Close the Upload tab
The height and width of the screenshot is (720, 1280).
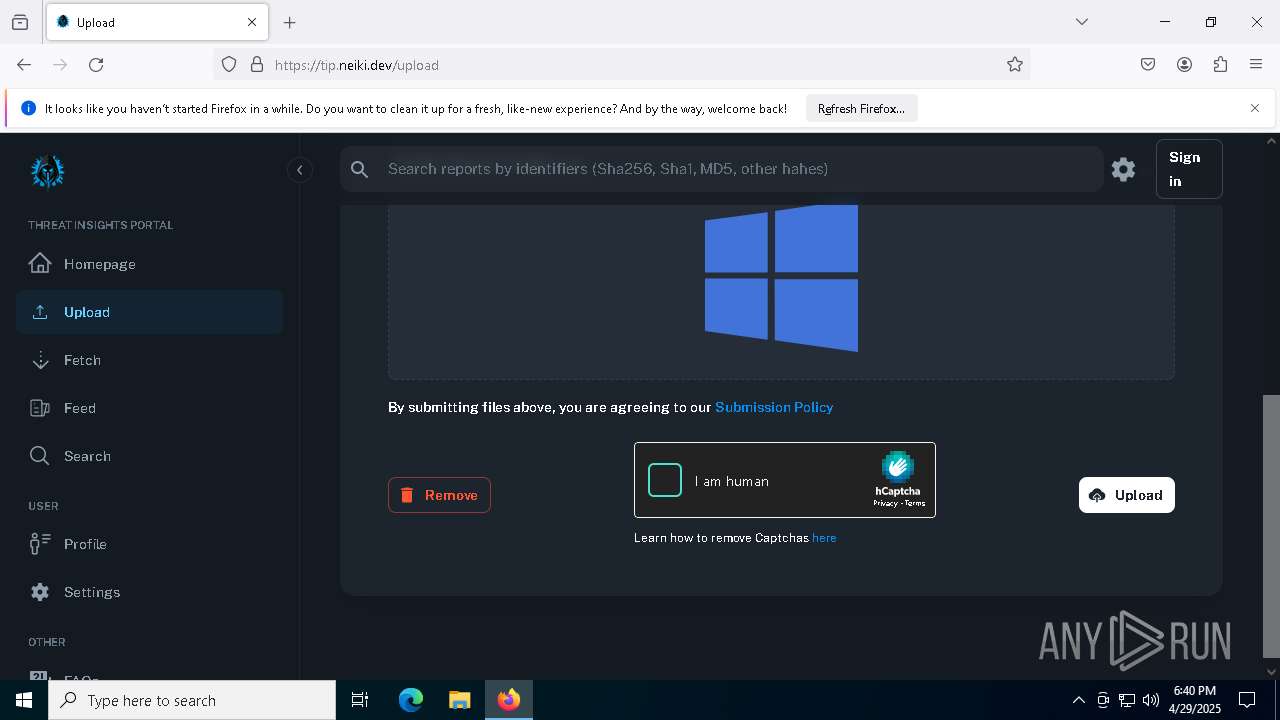pos(252,22)
